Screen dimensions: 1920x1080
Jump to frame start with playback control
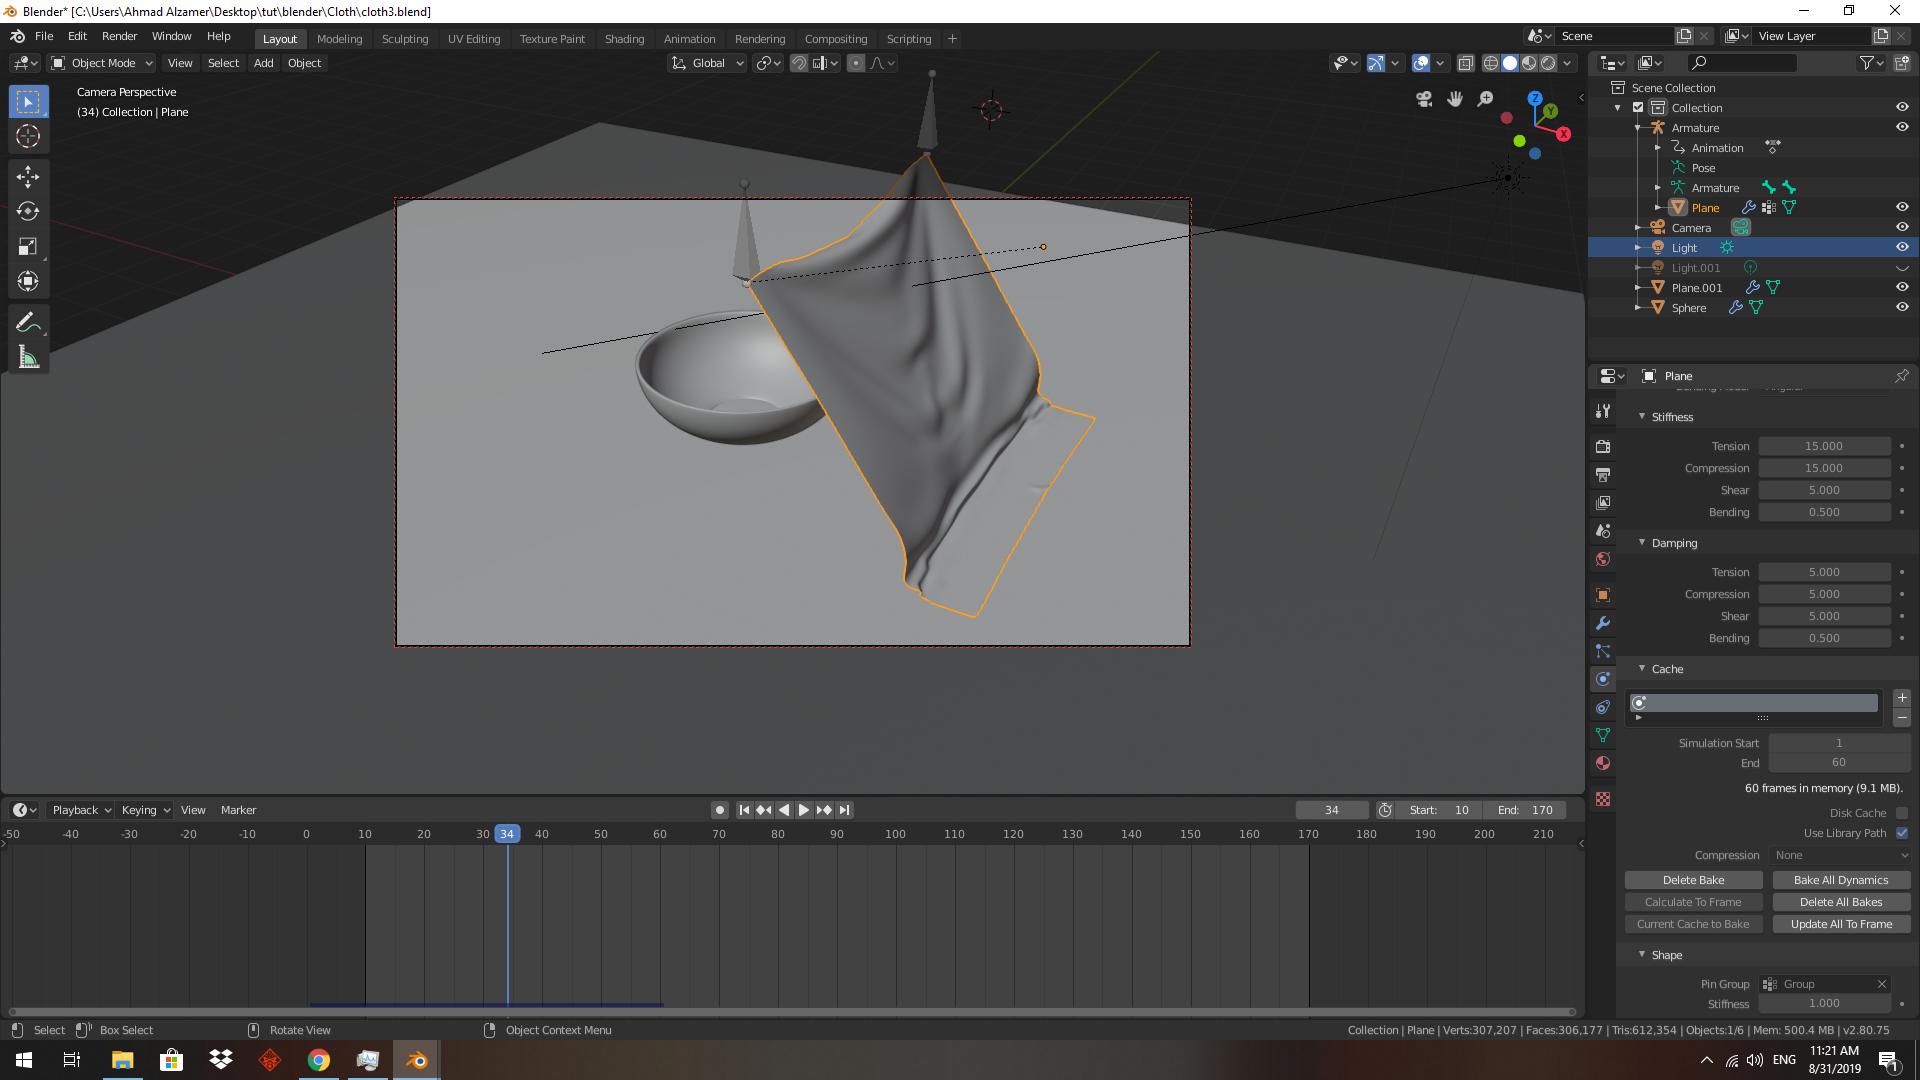click(x=744, y=810)
